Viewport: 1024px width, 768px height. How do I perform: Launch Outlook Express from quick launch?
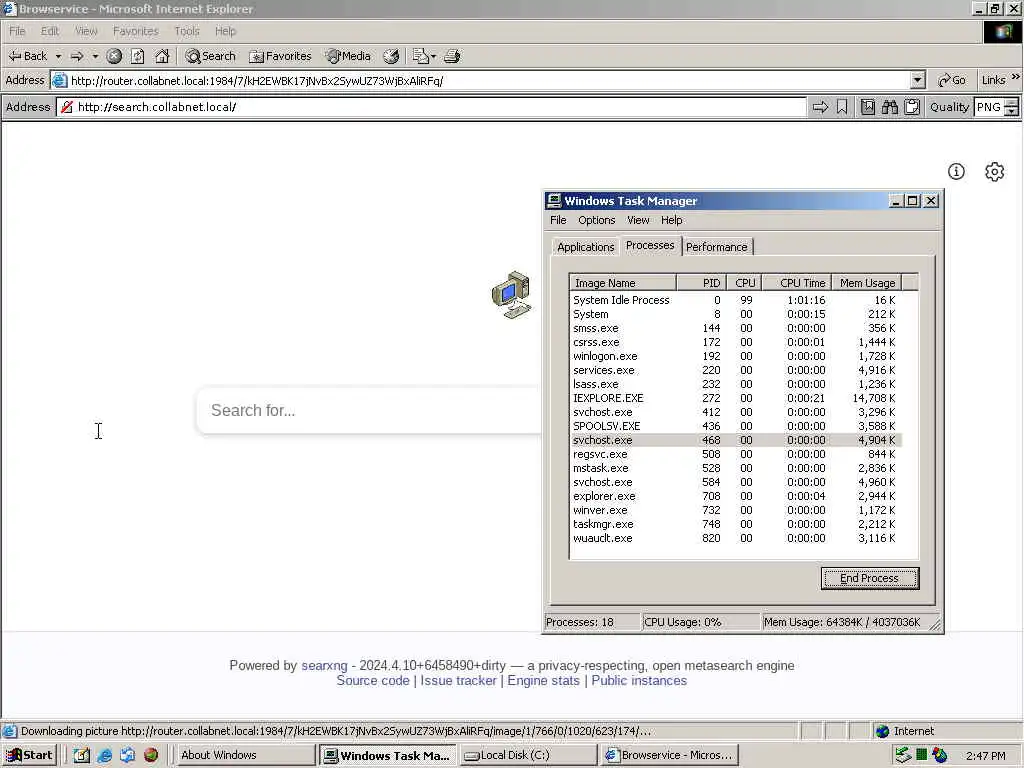pos(127,756)
